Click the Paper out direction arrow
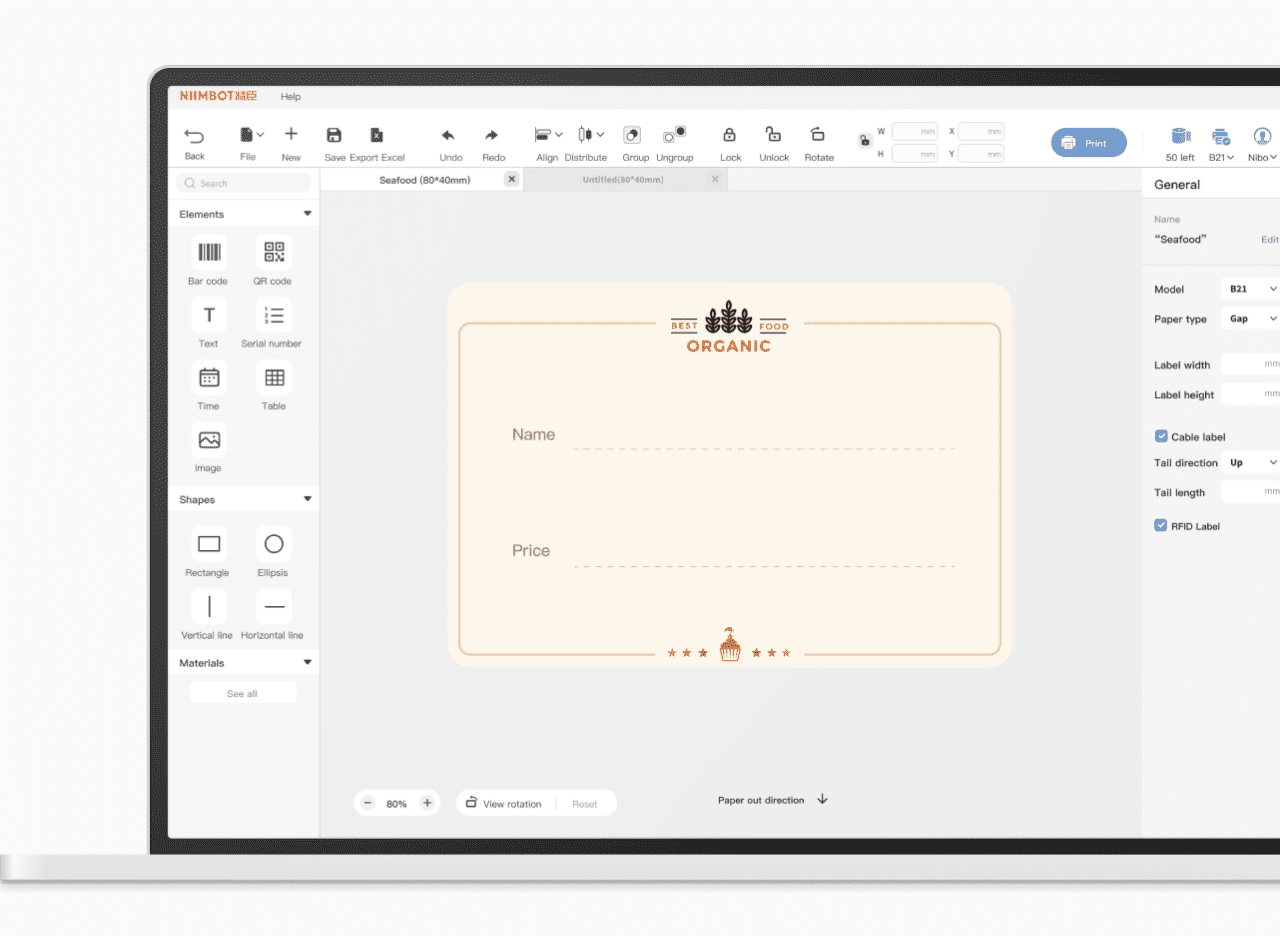Screen dimensions: 1280x936 [822, 799]
